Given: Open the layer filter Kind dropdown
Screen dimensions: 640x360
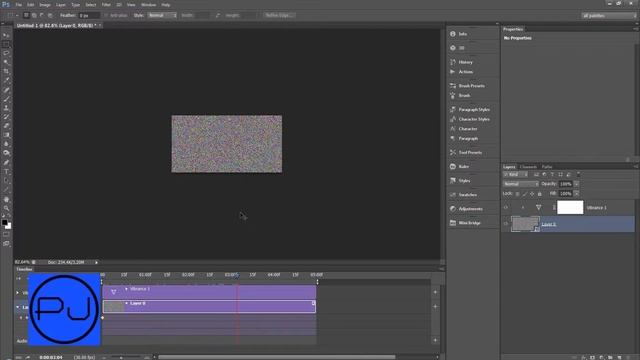Looking at the screenshot, I should (x=516, y=174).
